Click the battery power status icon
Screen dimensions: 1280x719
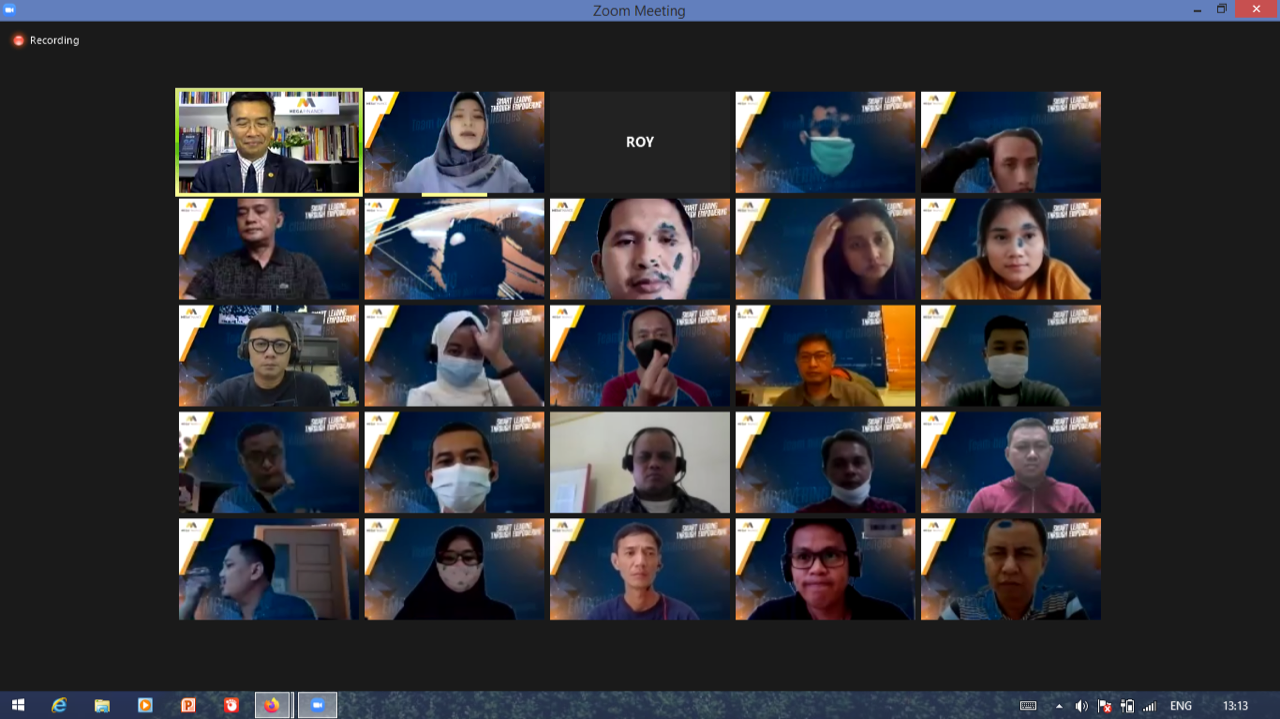[x=1127, y=706]
